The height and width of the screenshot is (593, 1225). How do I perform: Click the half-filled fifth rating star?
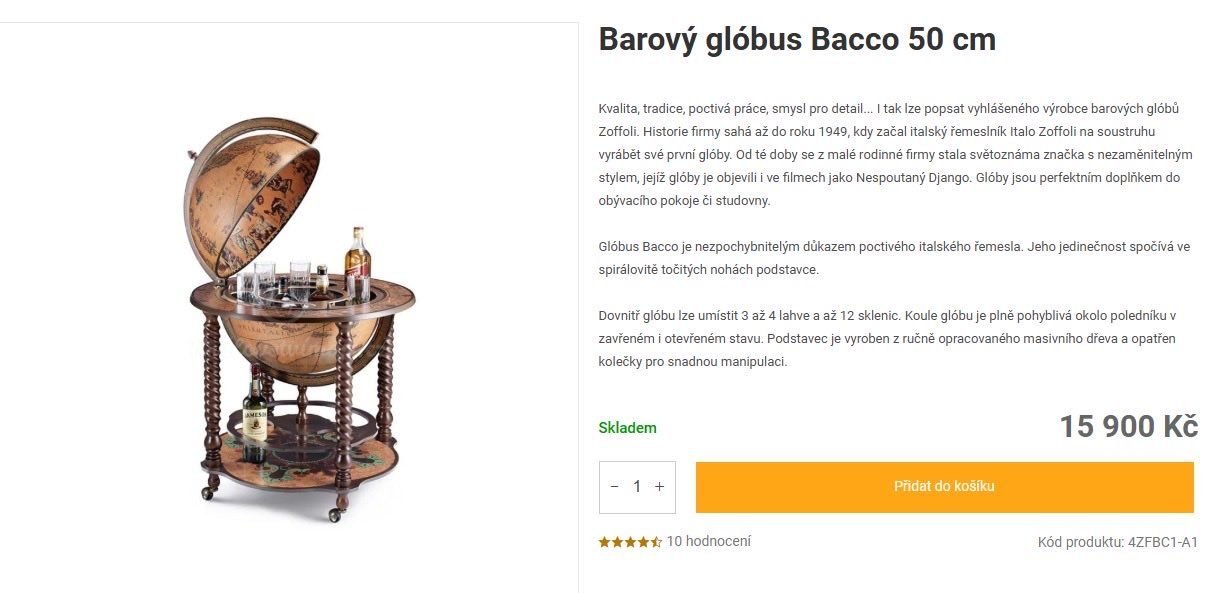pyautogui.click(x=656, y=542)
